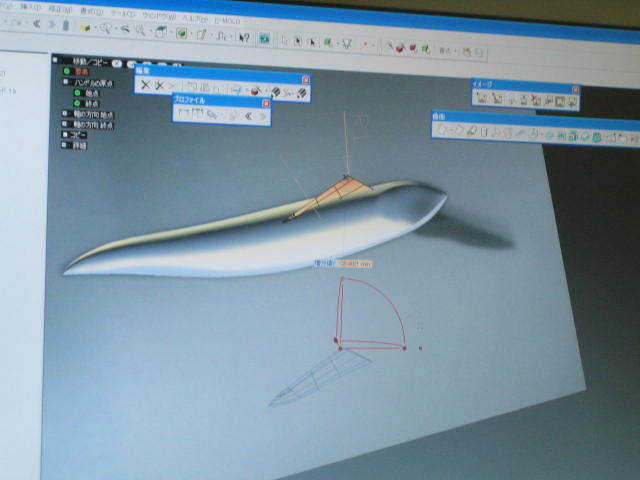Open the dropdown arrow next to the yellow box icon
This screenshot has width=640, height=480.
95,29
